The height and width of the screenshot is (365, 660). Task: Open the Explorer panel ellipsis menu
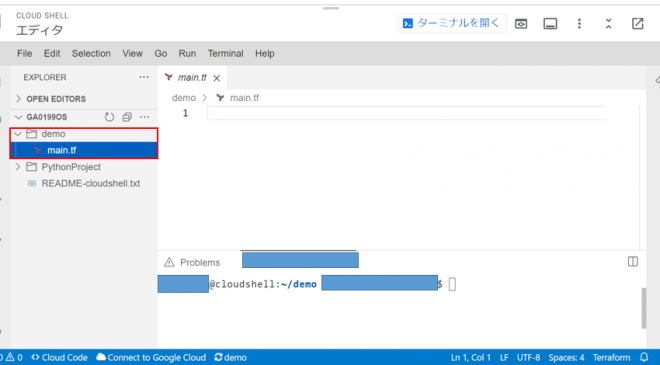144,77
